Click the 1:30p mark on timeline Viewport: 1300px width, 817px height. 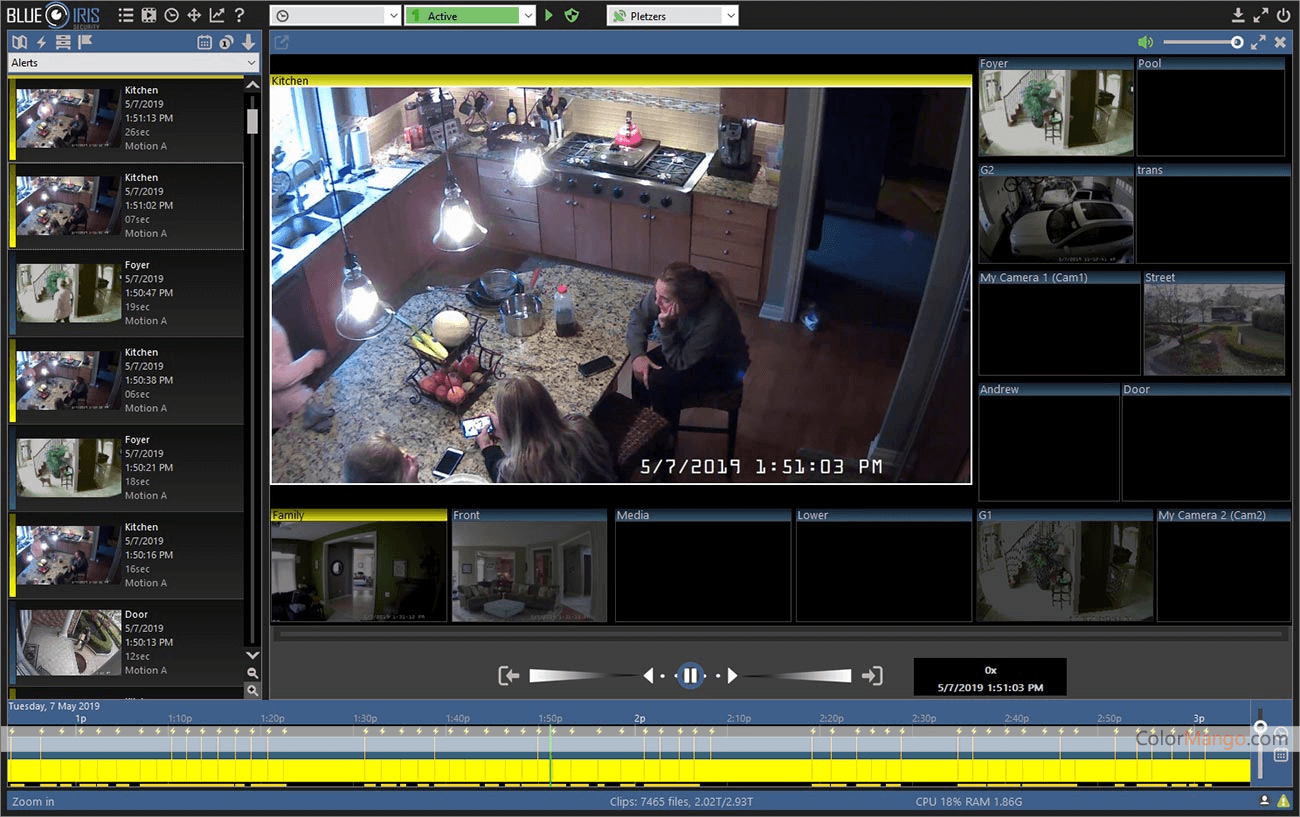(365, 718)
